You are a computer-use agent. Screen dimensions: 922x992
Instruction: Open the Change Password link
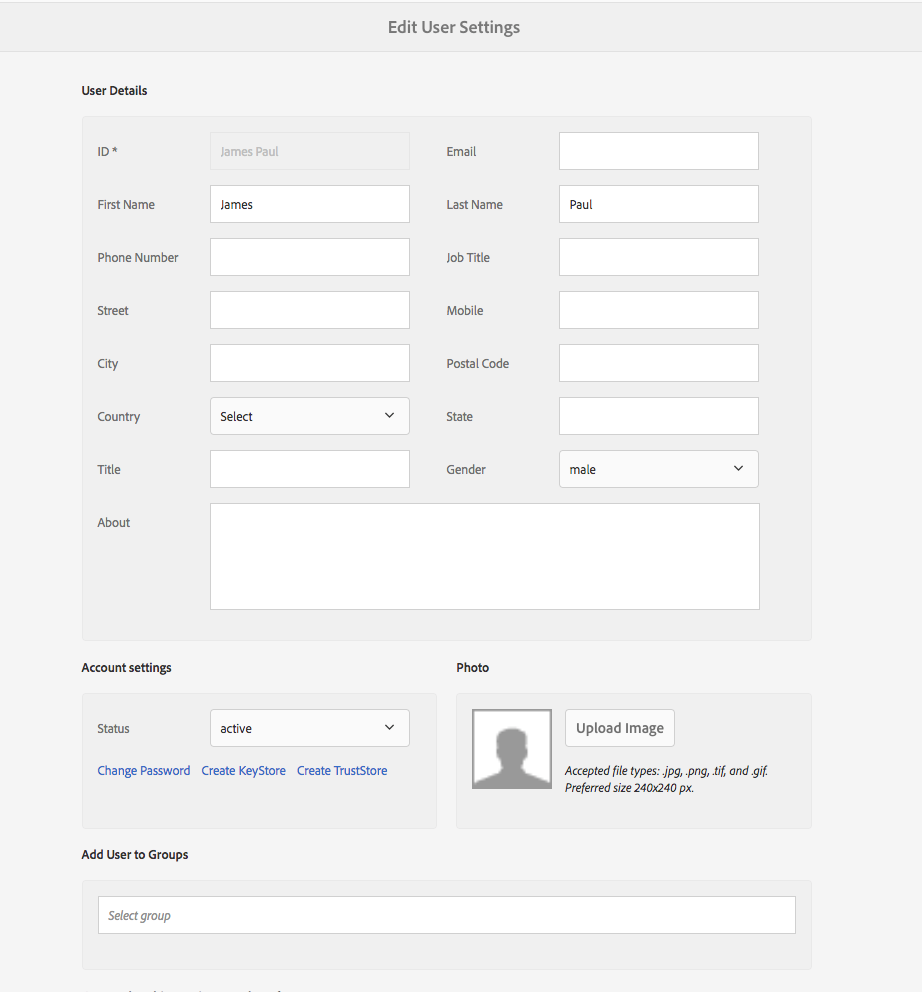click(144, 771)
